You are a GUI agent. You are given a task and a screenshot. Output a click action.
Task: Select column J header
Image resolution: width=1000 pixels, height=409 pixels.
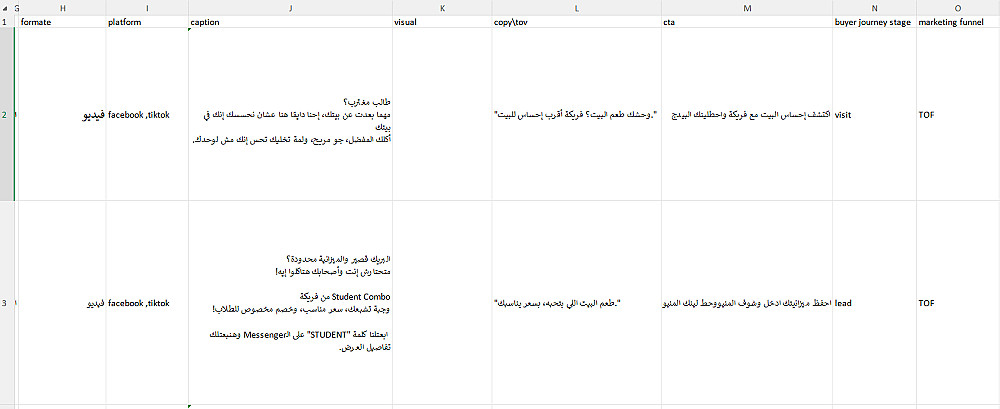pos(291,8)
